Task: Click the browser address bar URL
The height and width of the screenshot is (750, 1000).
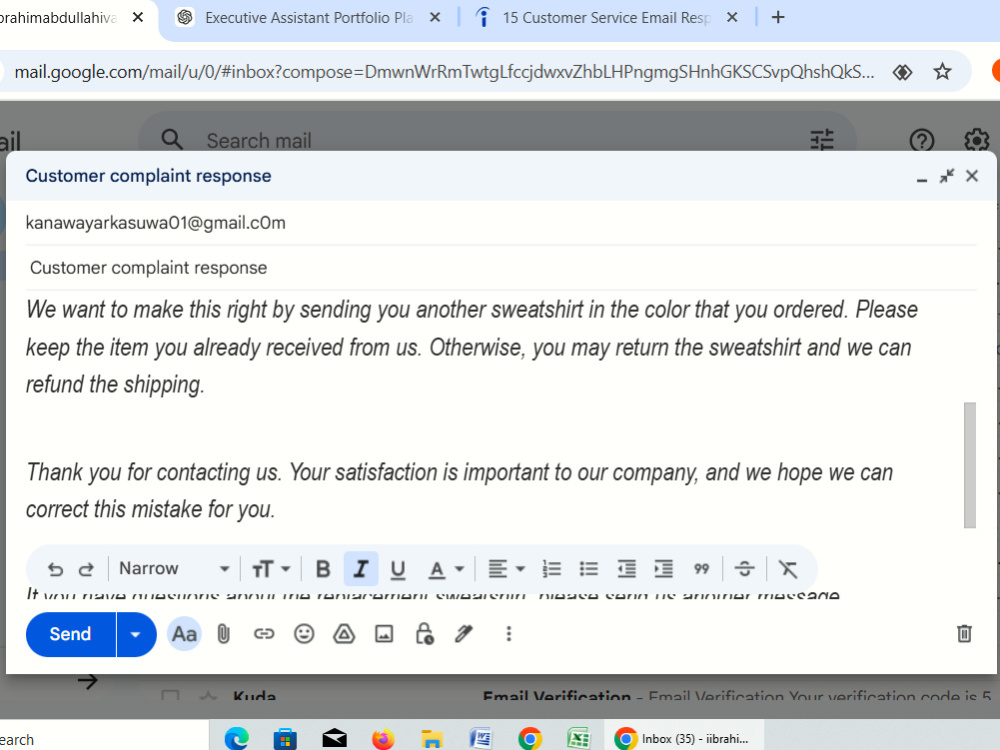Action: [444, 72]
